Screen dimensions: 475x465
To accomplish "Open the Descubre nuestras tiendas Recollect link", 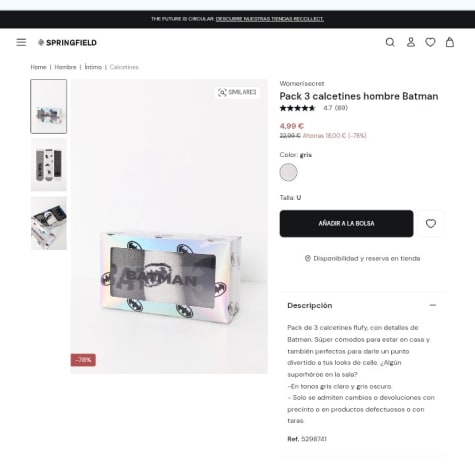I will coord(270,19).
